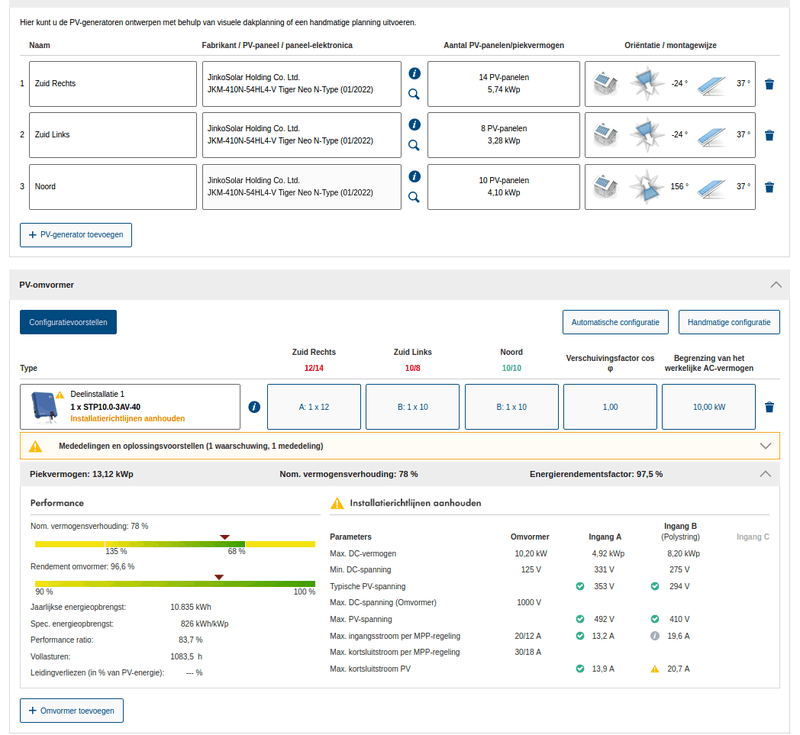Click info icon for Noord panel row
The width and height of the screenshot is (800, 735).
414,176
